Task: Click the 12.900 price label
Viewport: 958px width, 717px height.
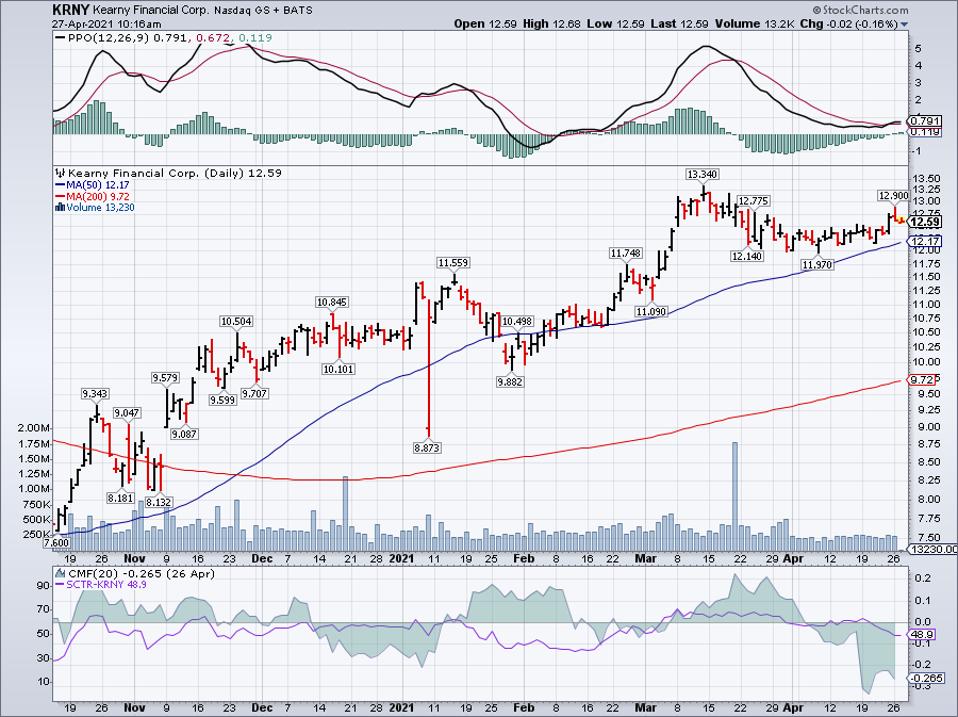Action: 893,195
